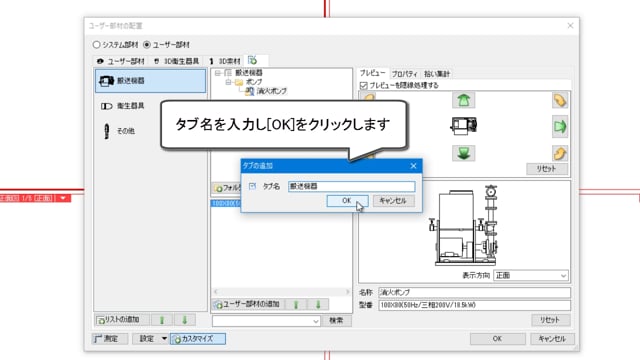Move list up with green arrow beside リストの追加
The height and width of the screenshot is (360, 640).
click(x=162, y=320)
